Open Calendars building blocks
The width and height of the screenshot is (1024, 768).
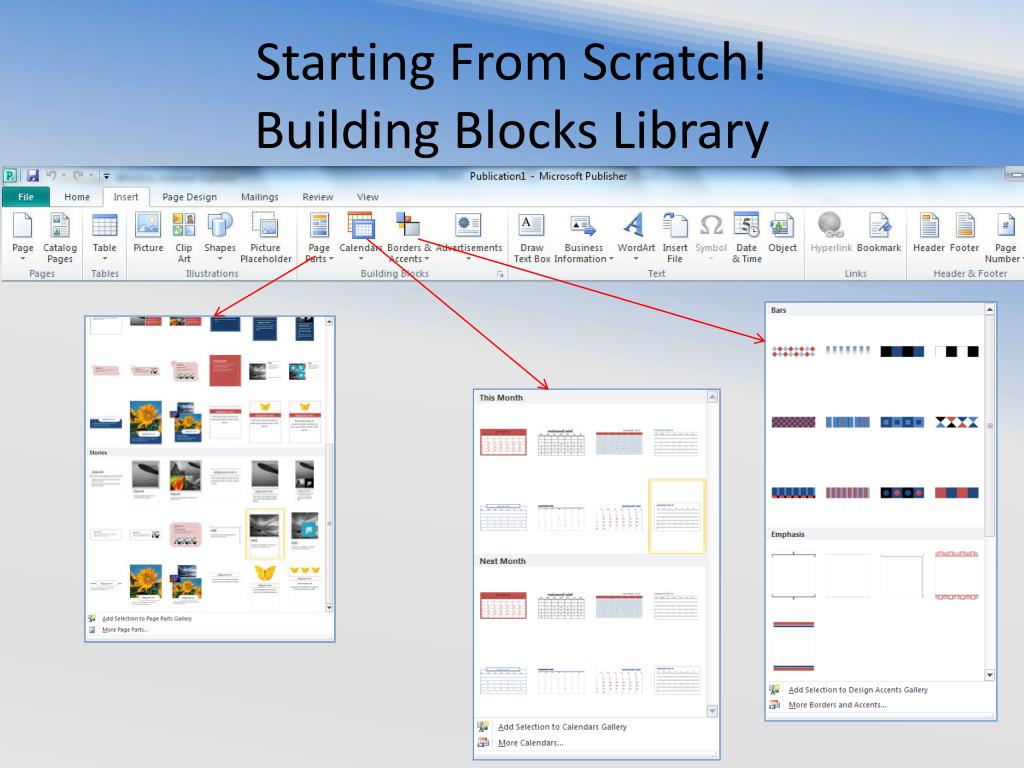point(360,237)
